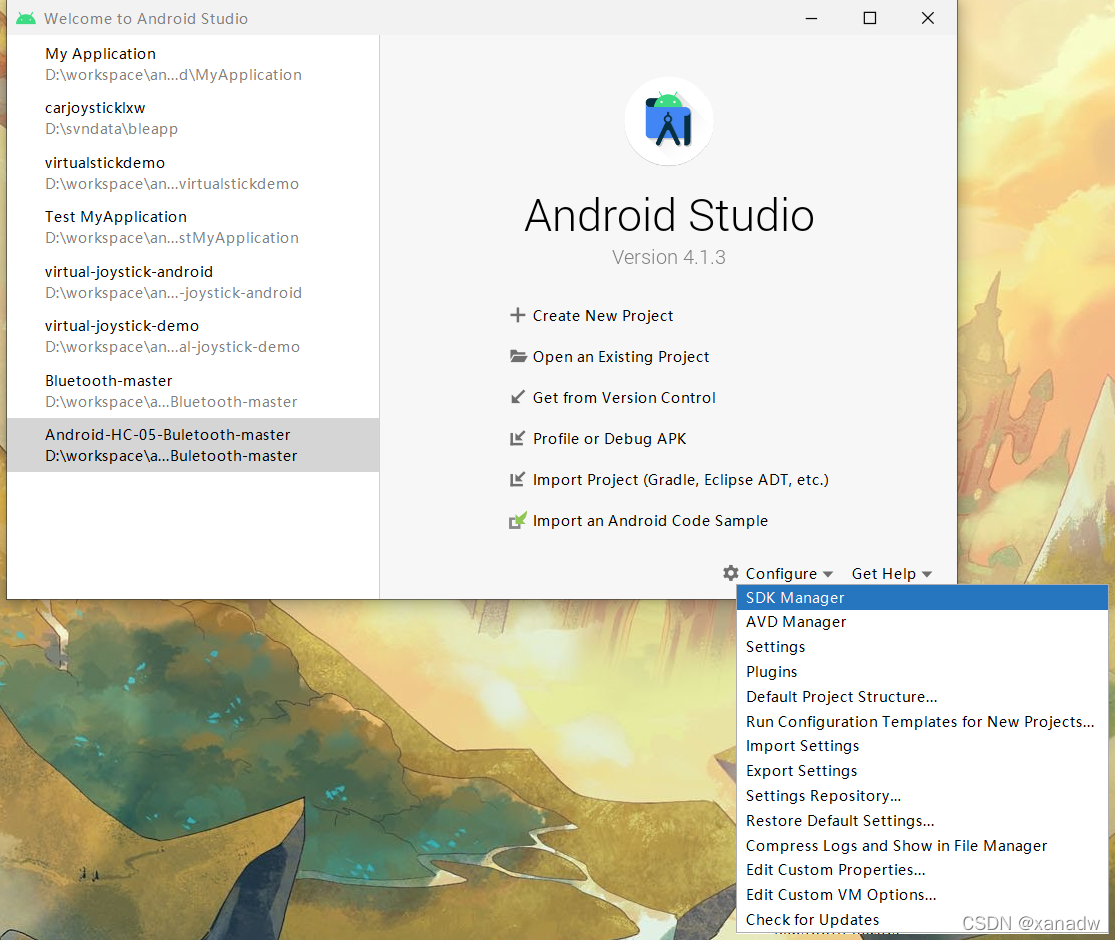
Task: Open Plugins from the Configure menu
Action: click(922, 671)
